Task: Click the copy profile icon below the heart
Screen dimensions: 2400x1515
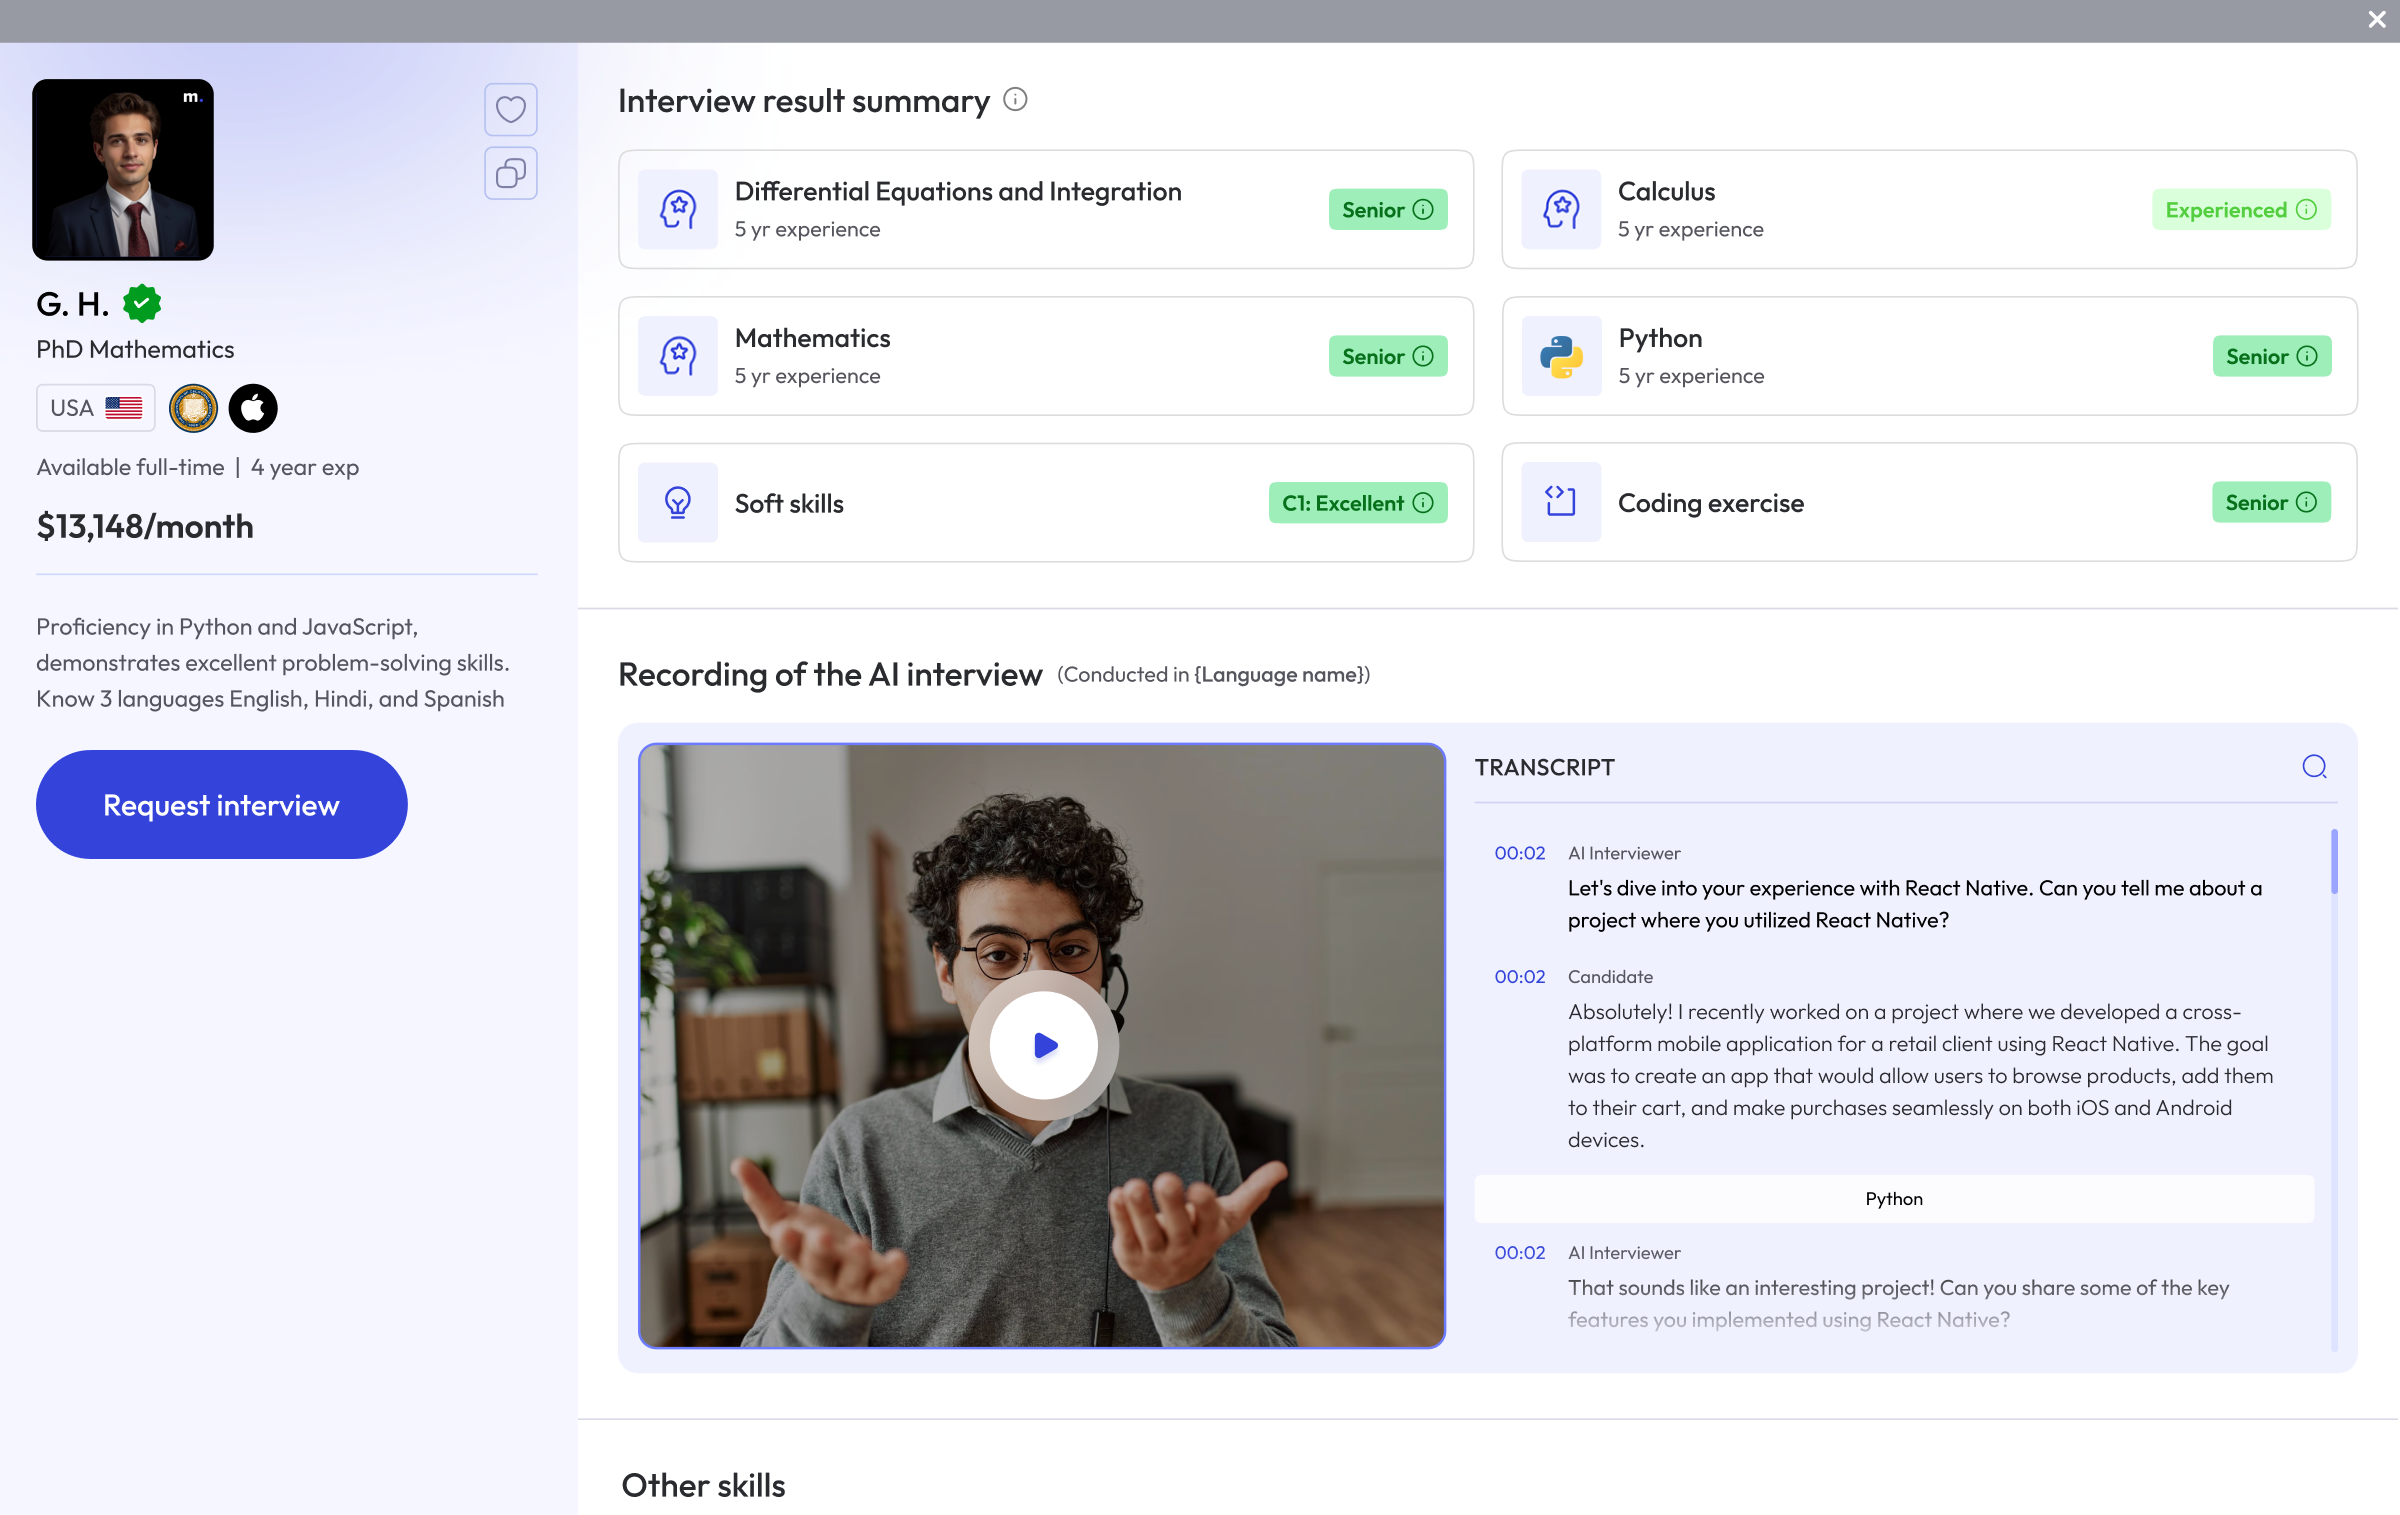Action: tap(511, 173)
